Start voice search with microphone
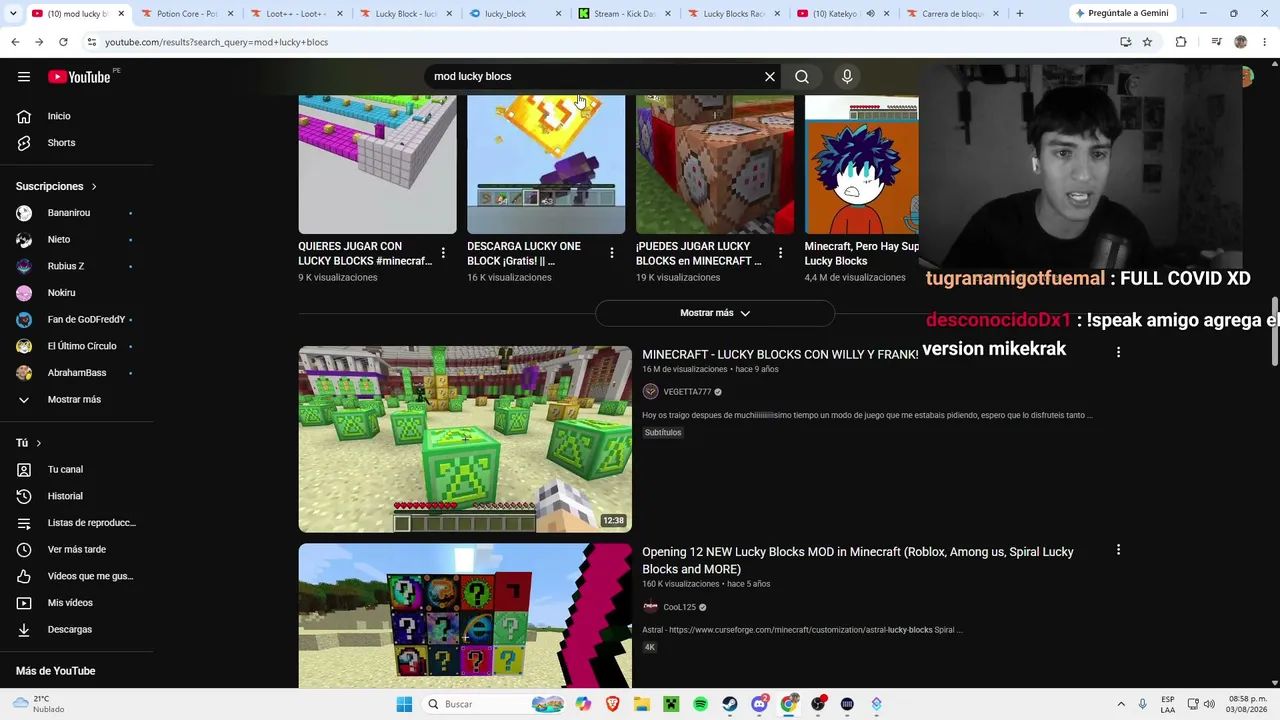1280x720 pixels. (847, 76)
